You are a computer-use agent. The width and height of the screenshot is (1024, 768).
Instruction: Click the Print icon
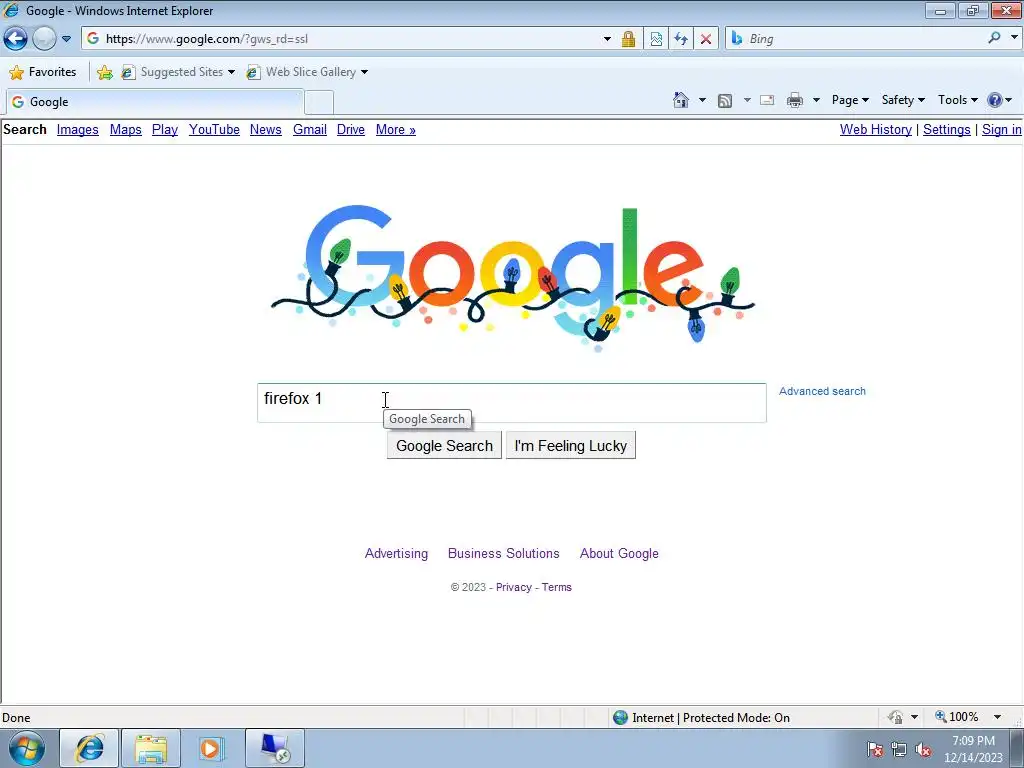pos(795,100)
